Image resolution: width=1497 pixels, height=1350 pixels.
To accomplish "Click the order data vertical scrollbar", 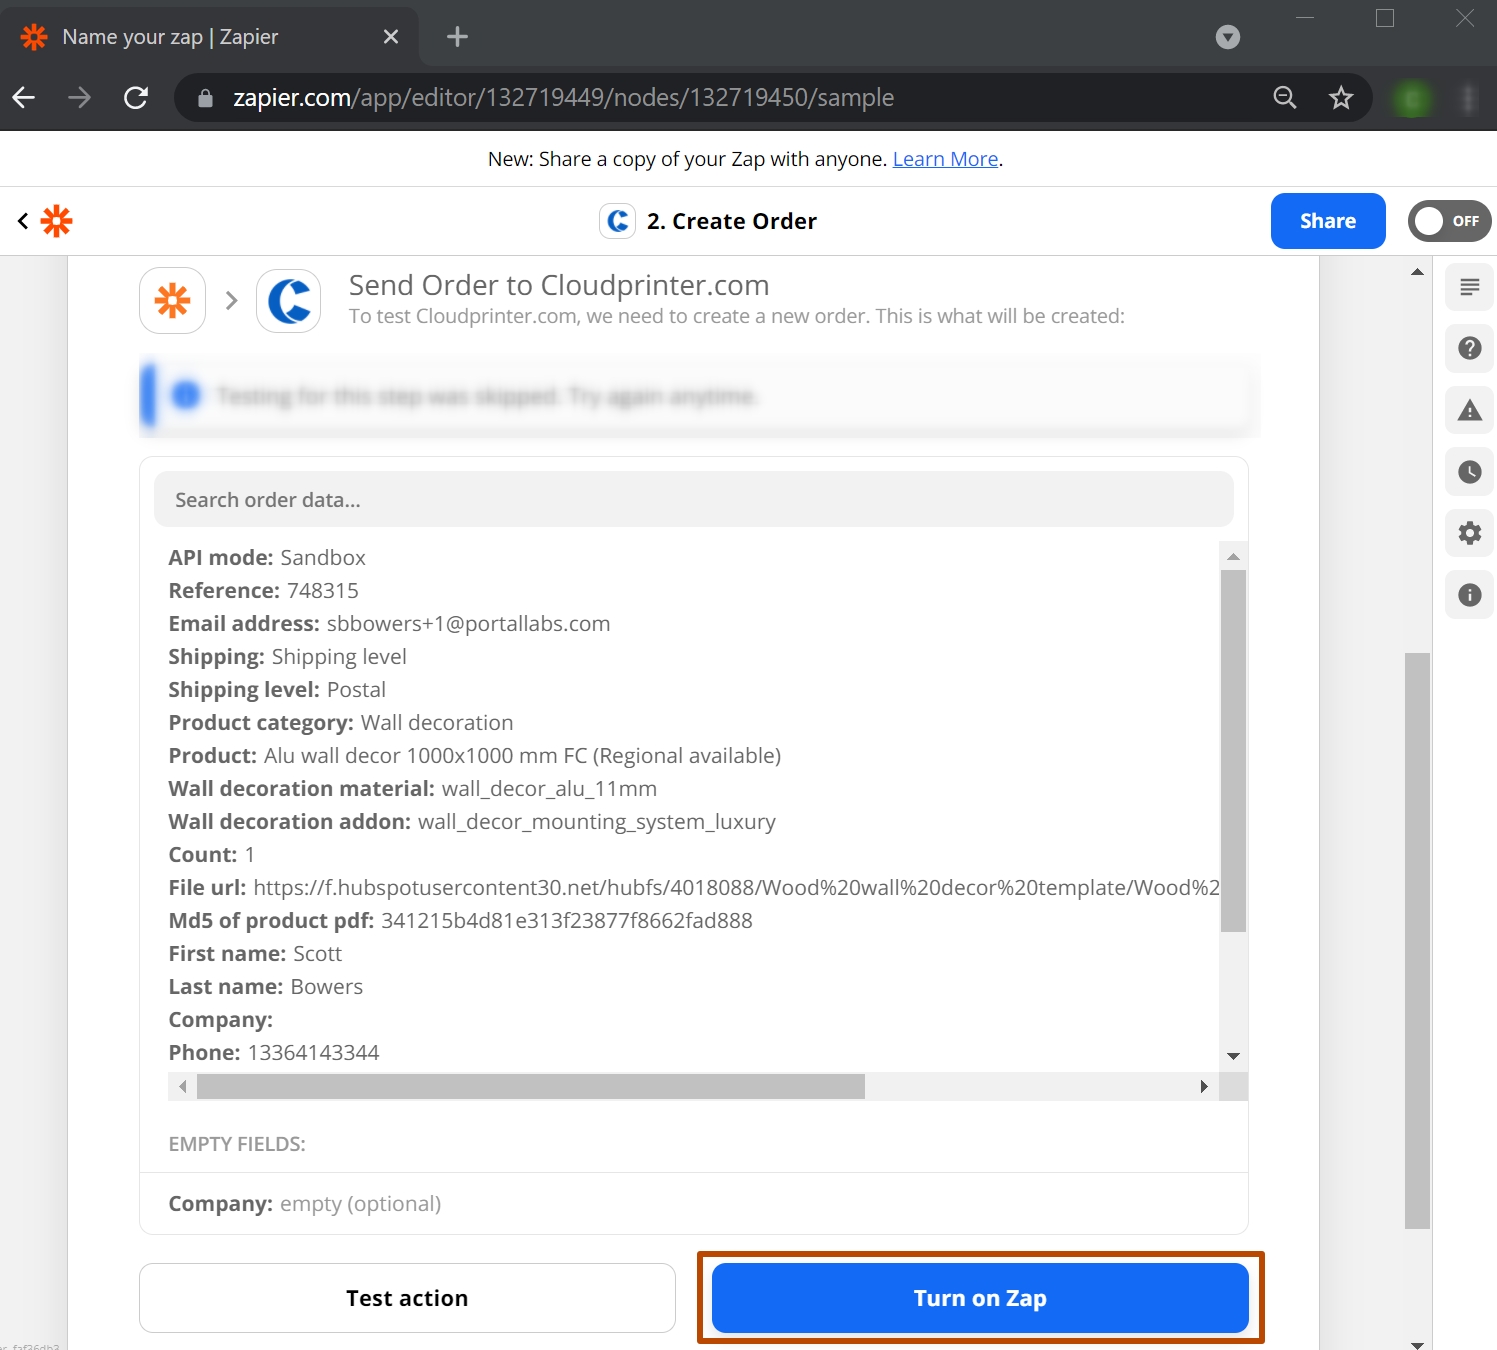I will click(1234, 750).
